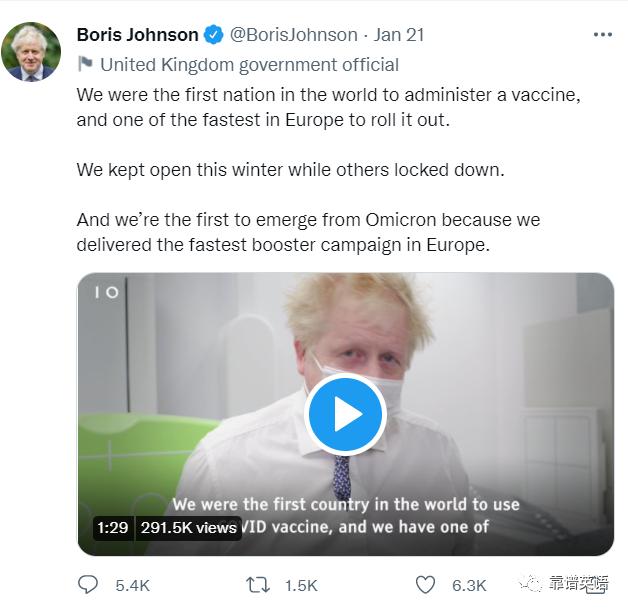Click the Jan 21 timestamp
The image size is (628, 609).
pos(399,35)
